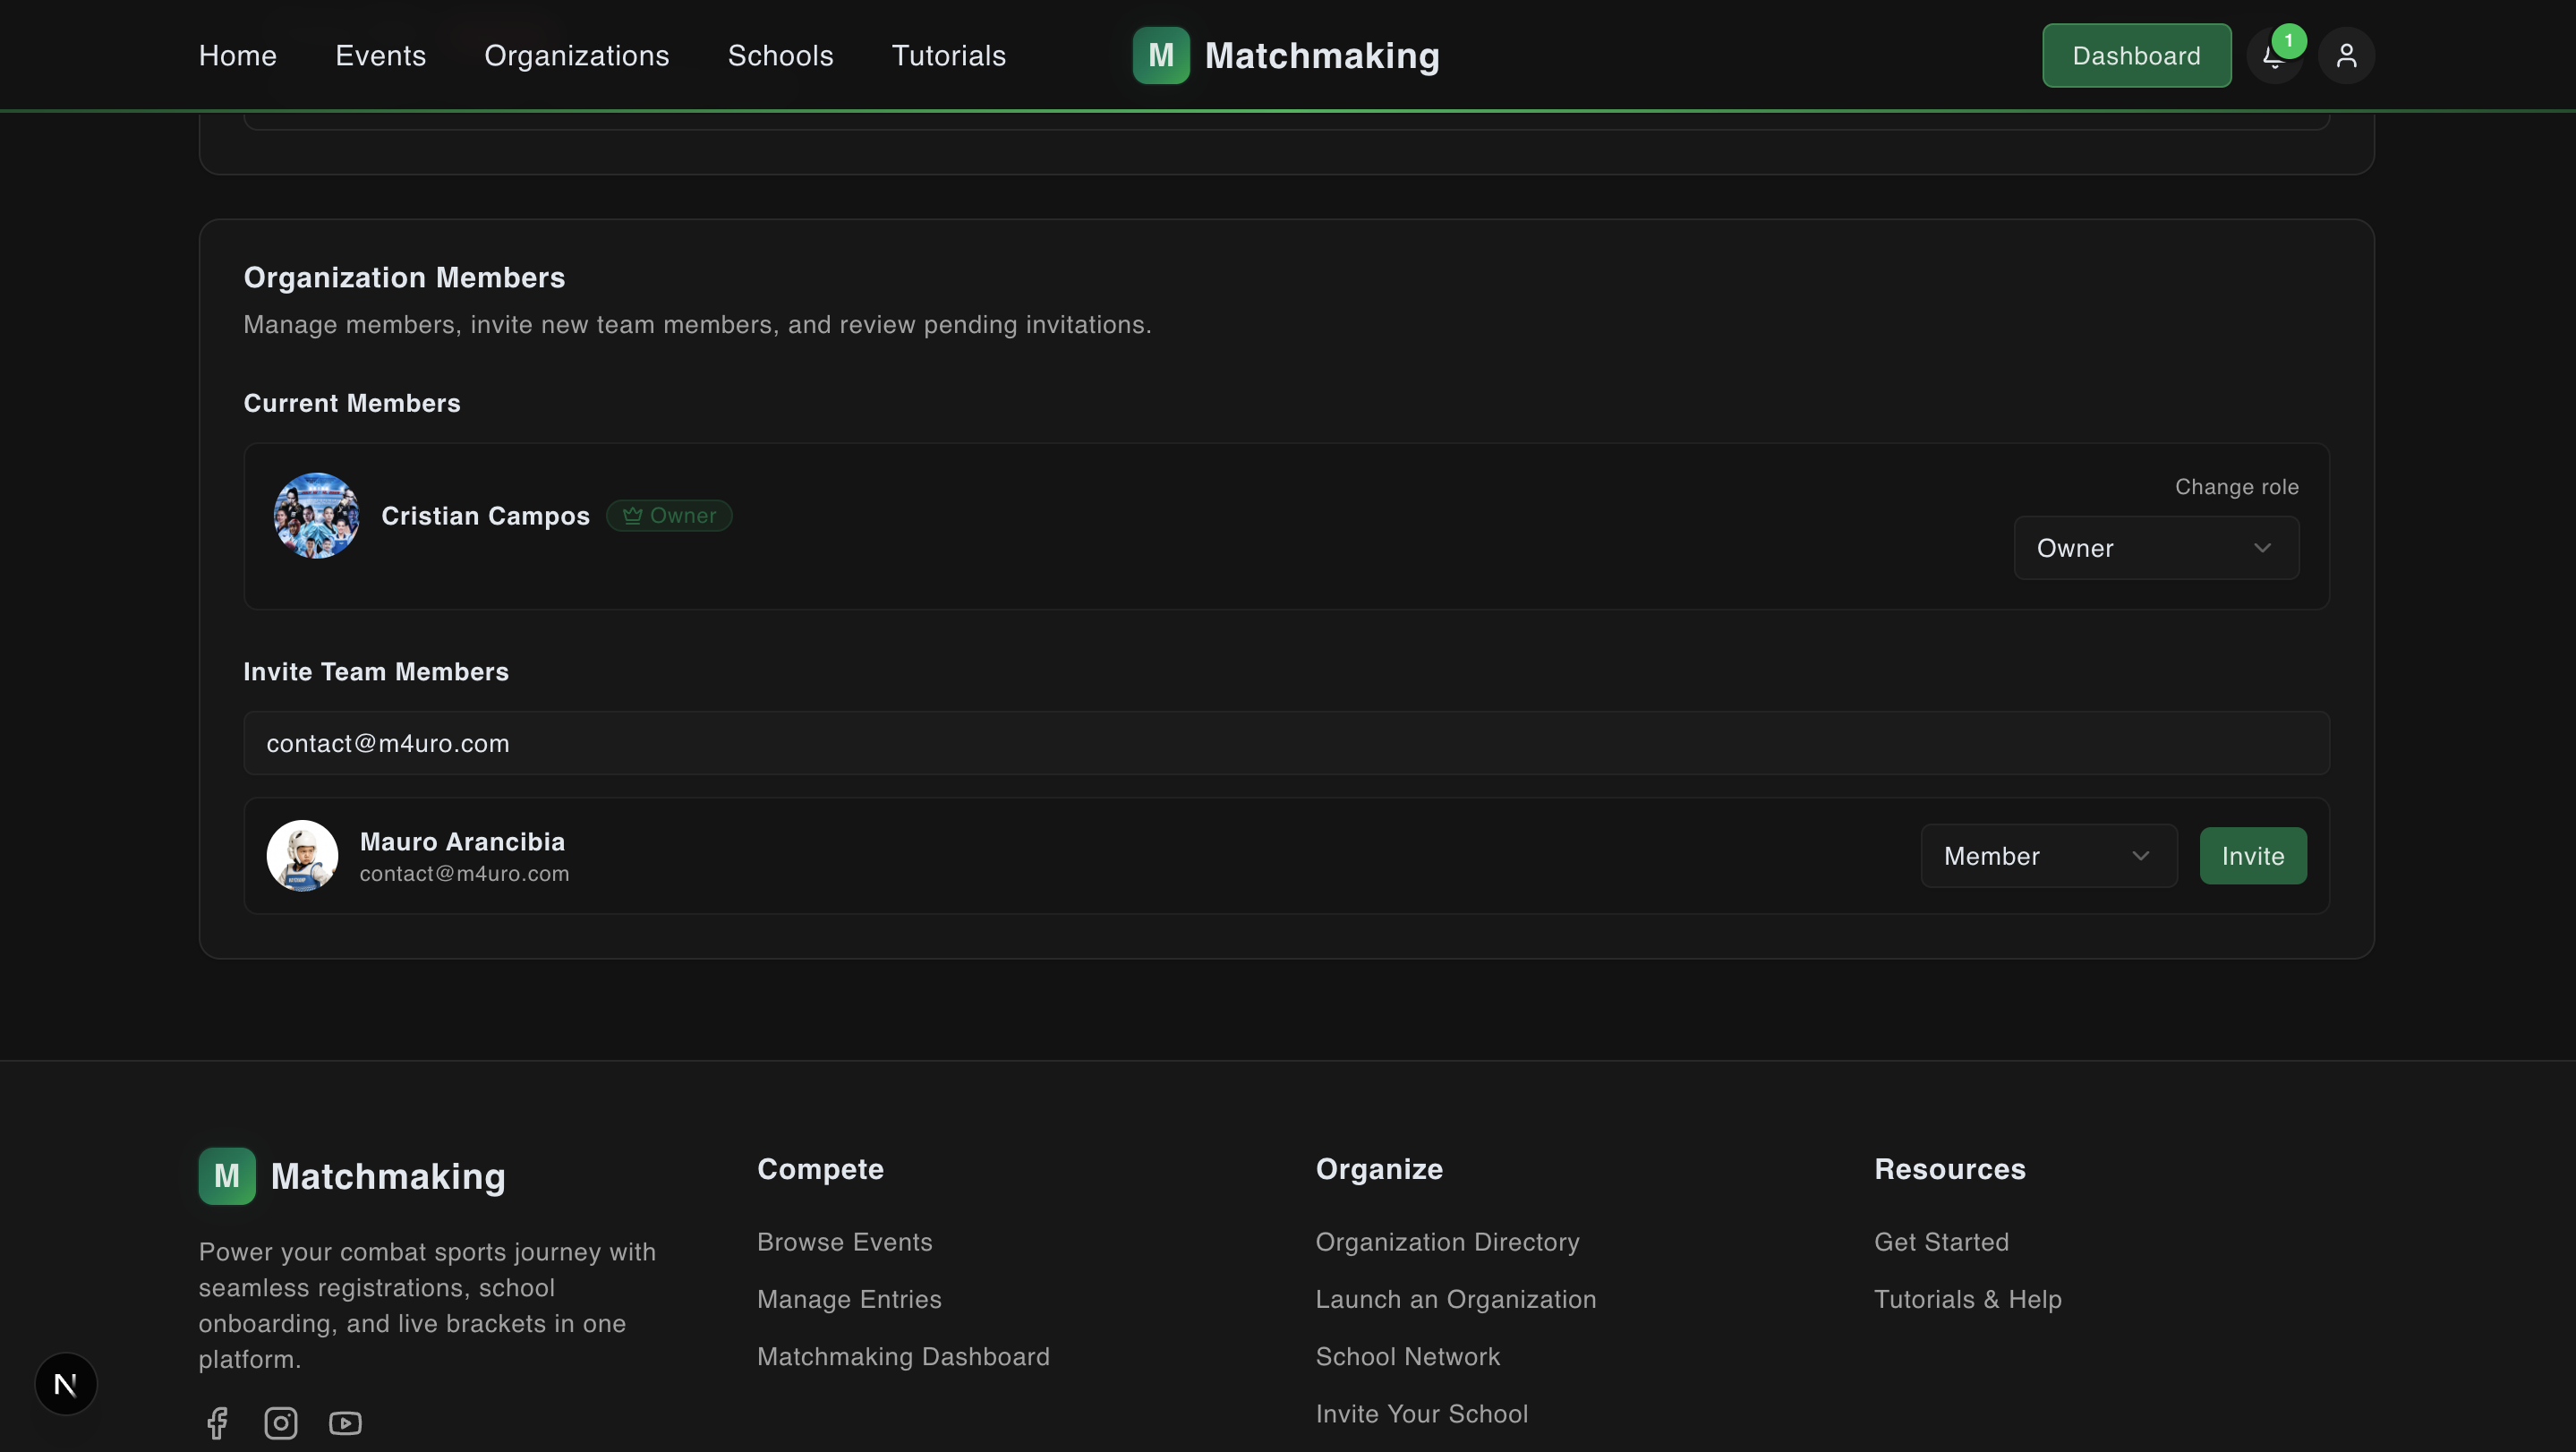Image resolution: width=2576 pixels, height=1452 pixels.
Task: Click the Resources footer heading
Action: tap(1949, 1170)
